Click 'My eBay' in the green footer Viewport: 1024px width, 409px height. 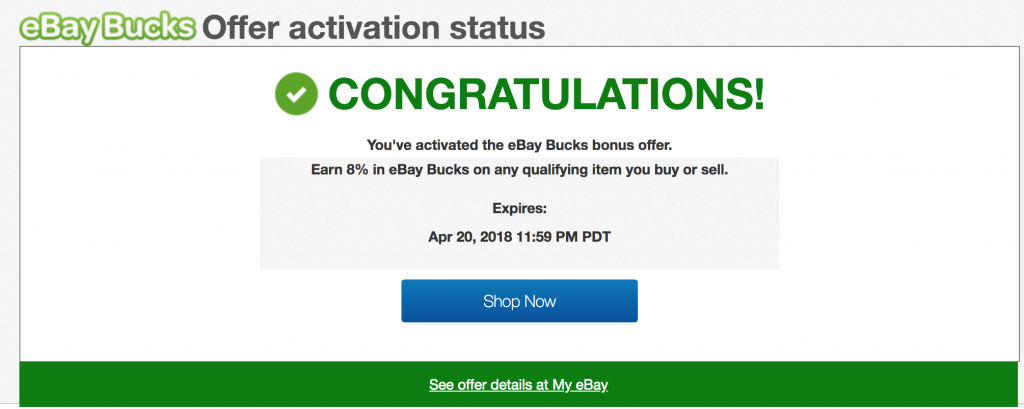pos(583,385)
